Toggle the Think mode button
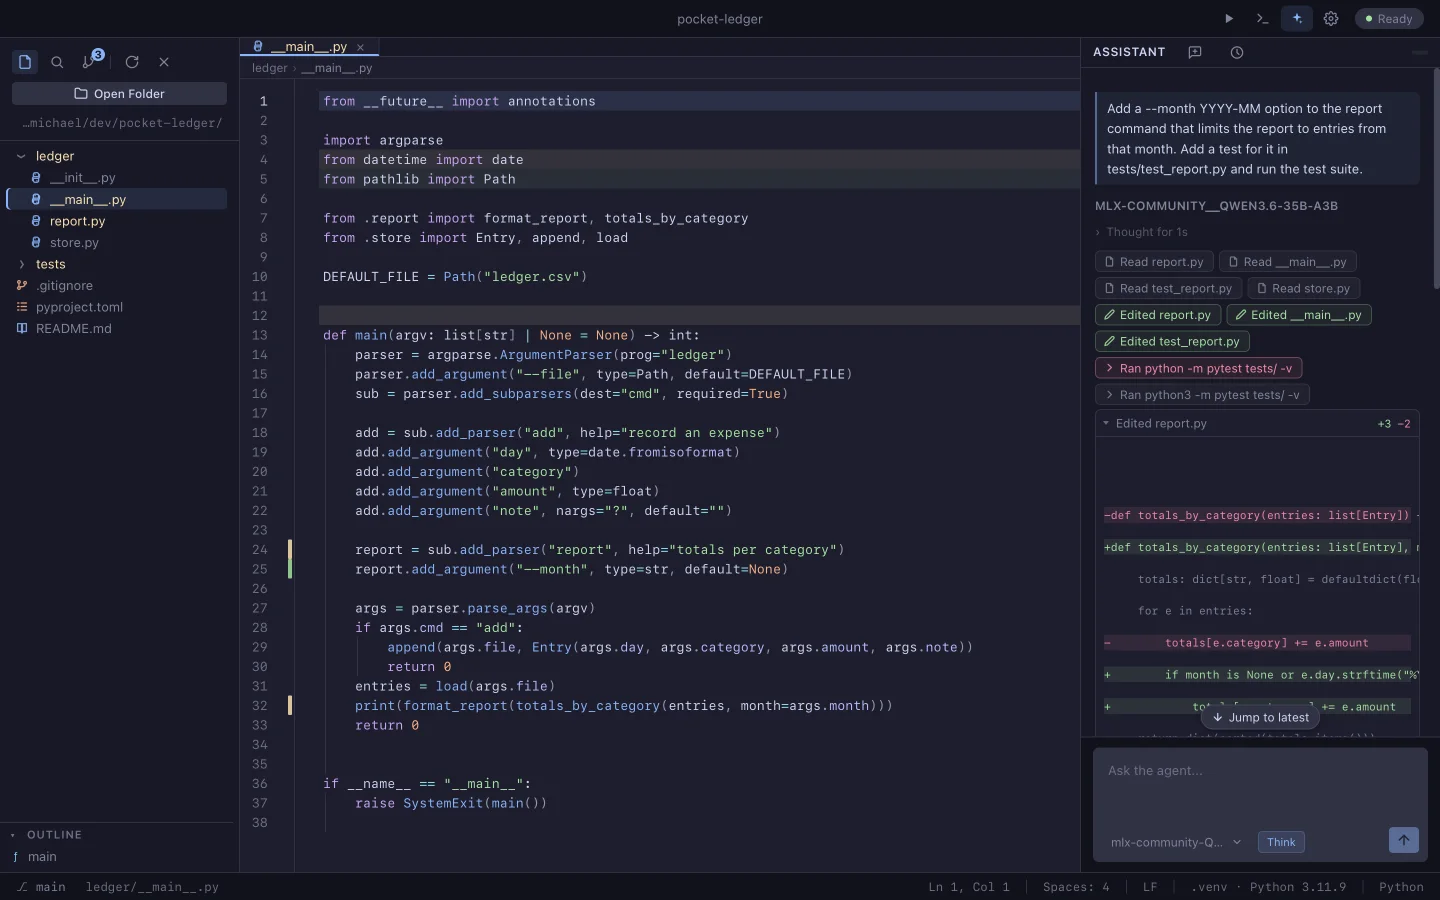The width and height of the screenshot is (1440, 900). click(1281, 842)
